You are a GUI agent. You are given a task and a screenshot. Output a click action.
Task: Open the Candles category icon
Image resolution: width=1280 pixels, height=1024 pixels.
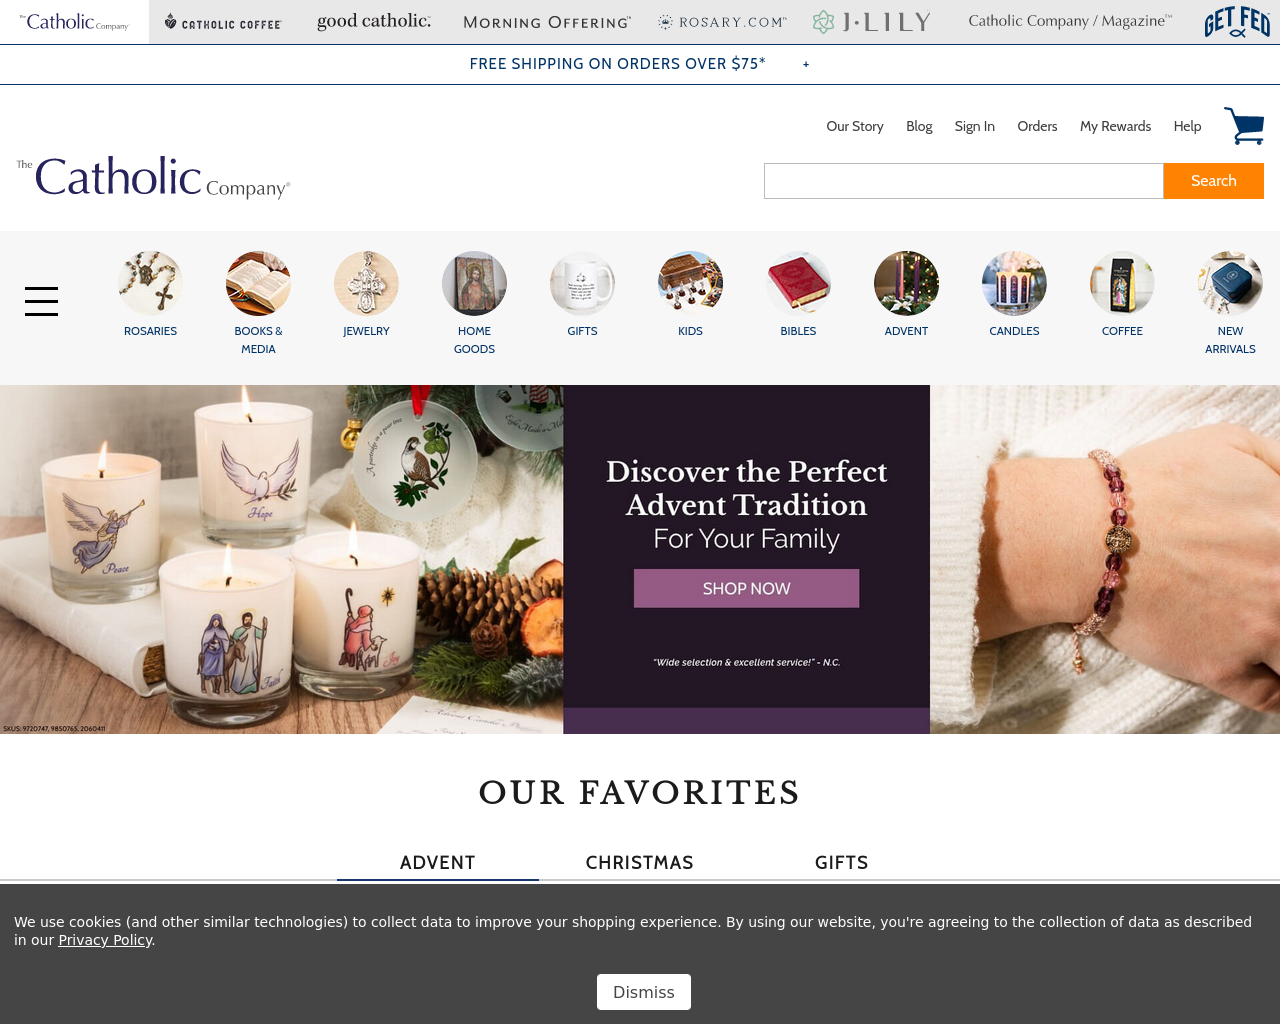click(x=1014, y=283)
